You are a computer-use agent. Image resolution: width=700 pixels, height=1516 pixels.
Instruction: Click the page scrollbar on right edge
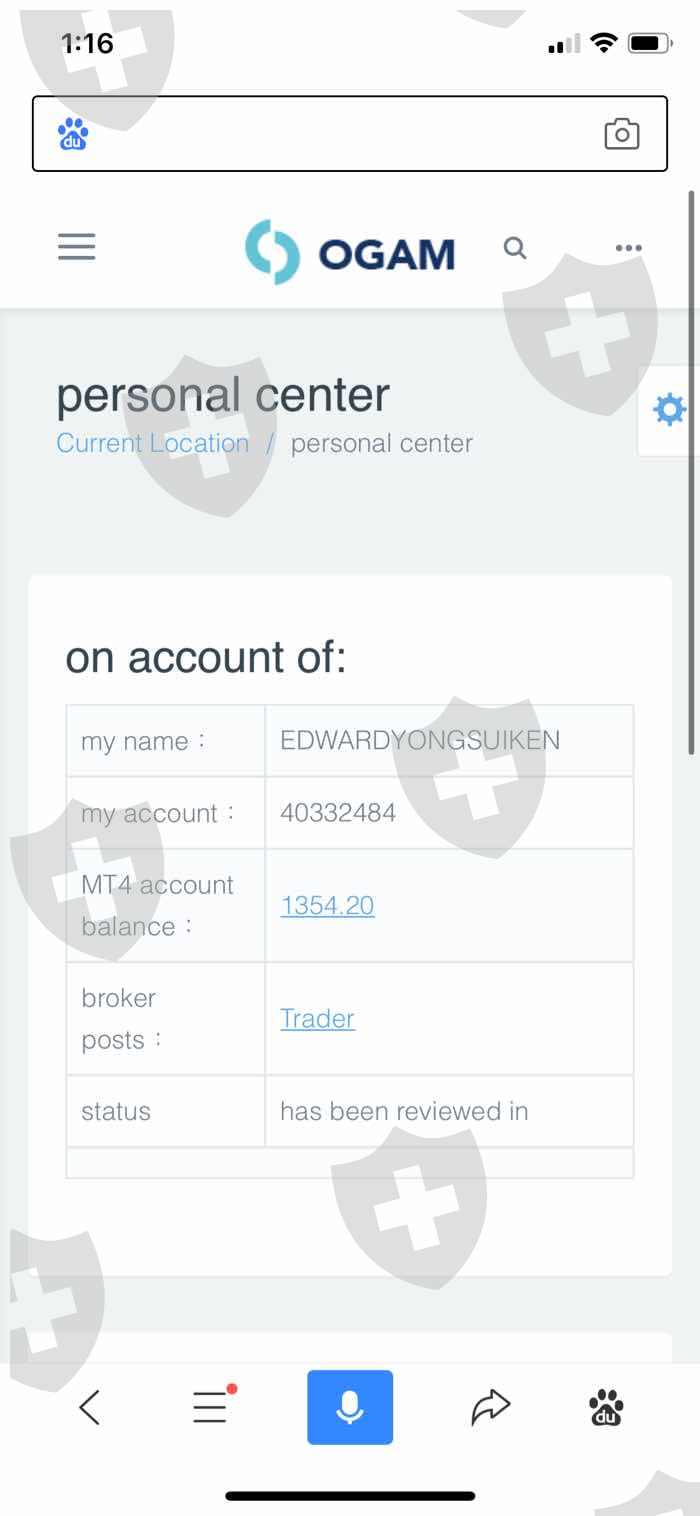(x=691, y=470)
